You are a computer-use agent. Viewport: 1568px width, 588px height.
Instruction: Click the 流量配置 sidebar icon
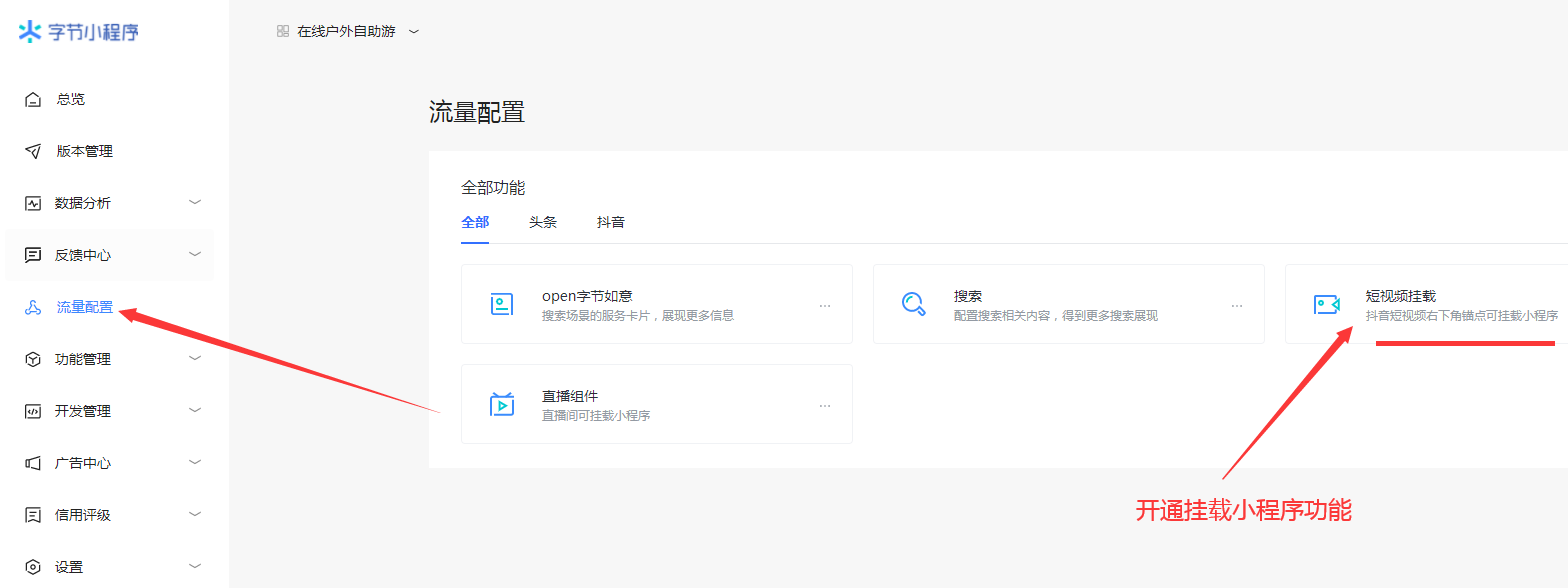coord(33,308)
